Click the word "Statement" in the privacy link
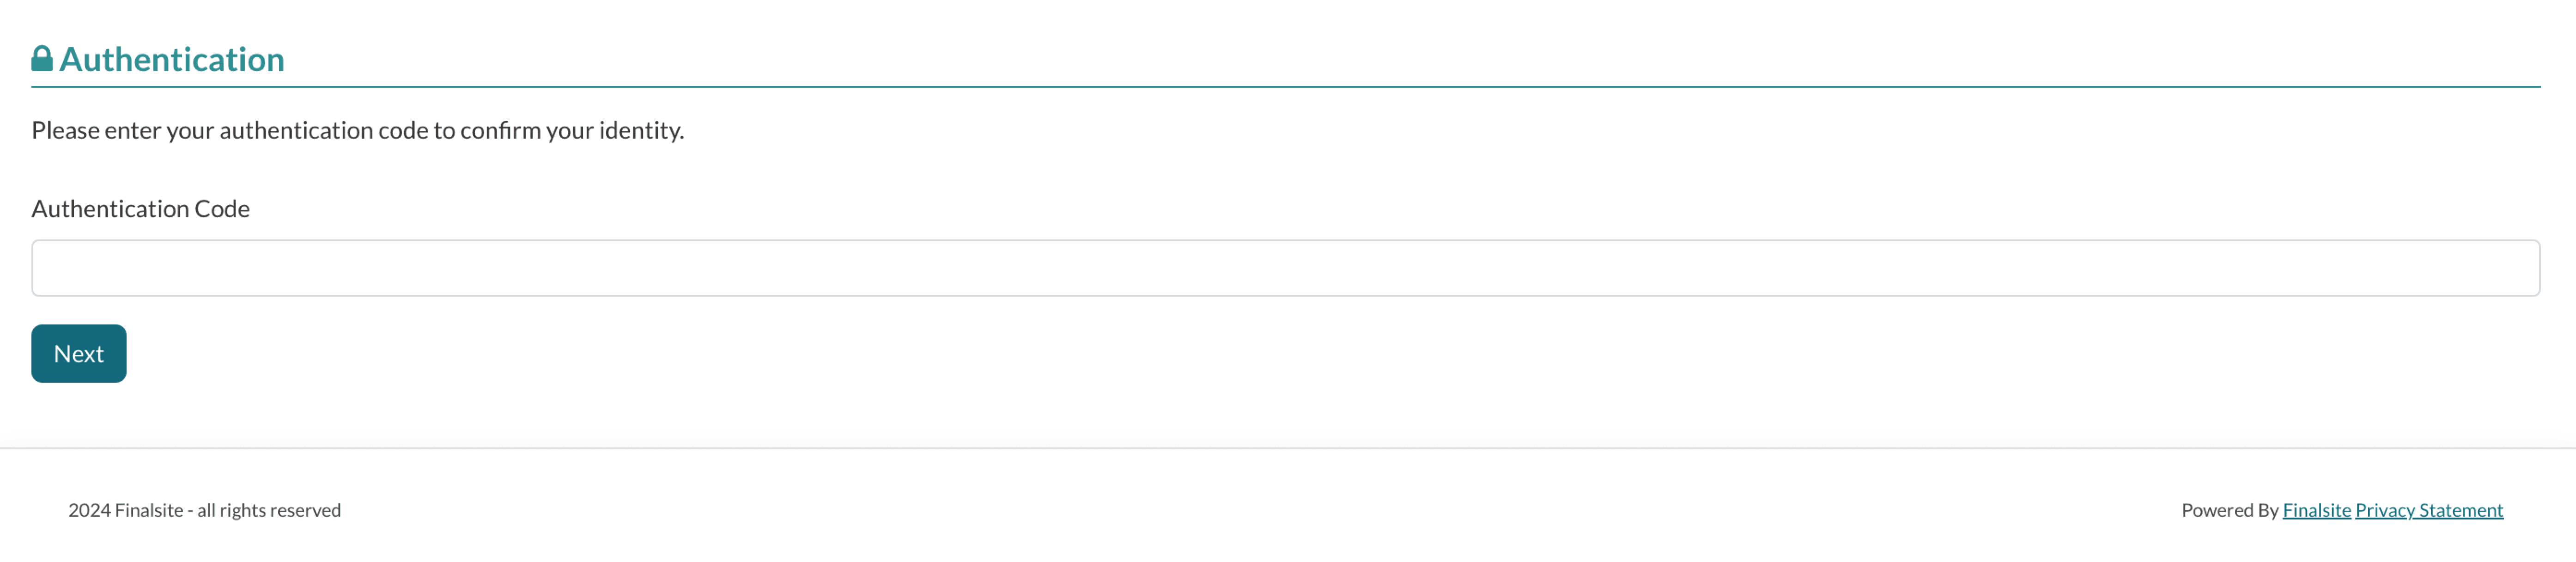The image size is (2576, 562). coord(2460,510)
